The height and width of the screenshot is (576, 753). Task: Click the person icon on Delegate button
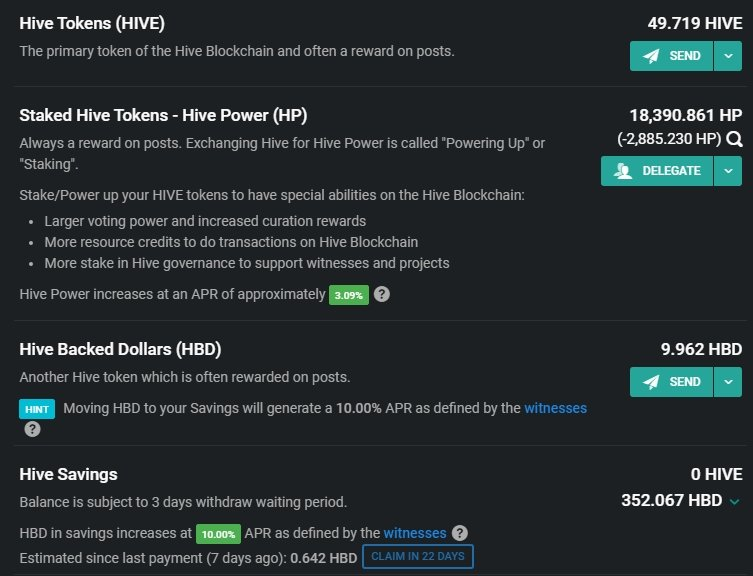click(x=623, y=171)
